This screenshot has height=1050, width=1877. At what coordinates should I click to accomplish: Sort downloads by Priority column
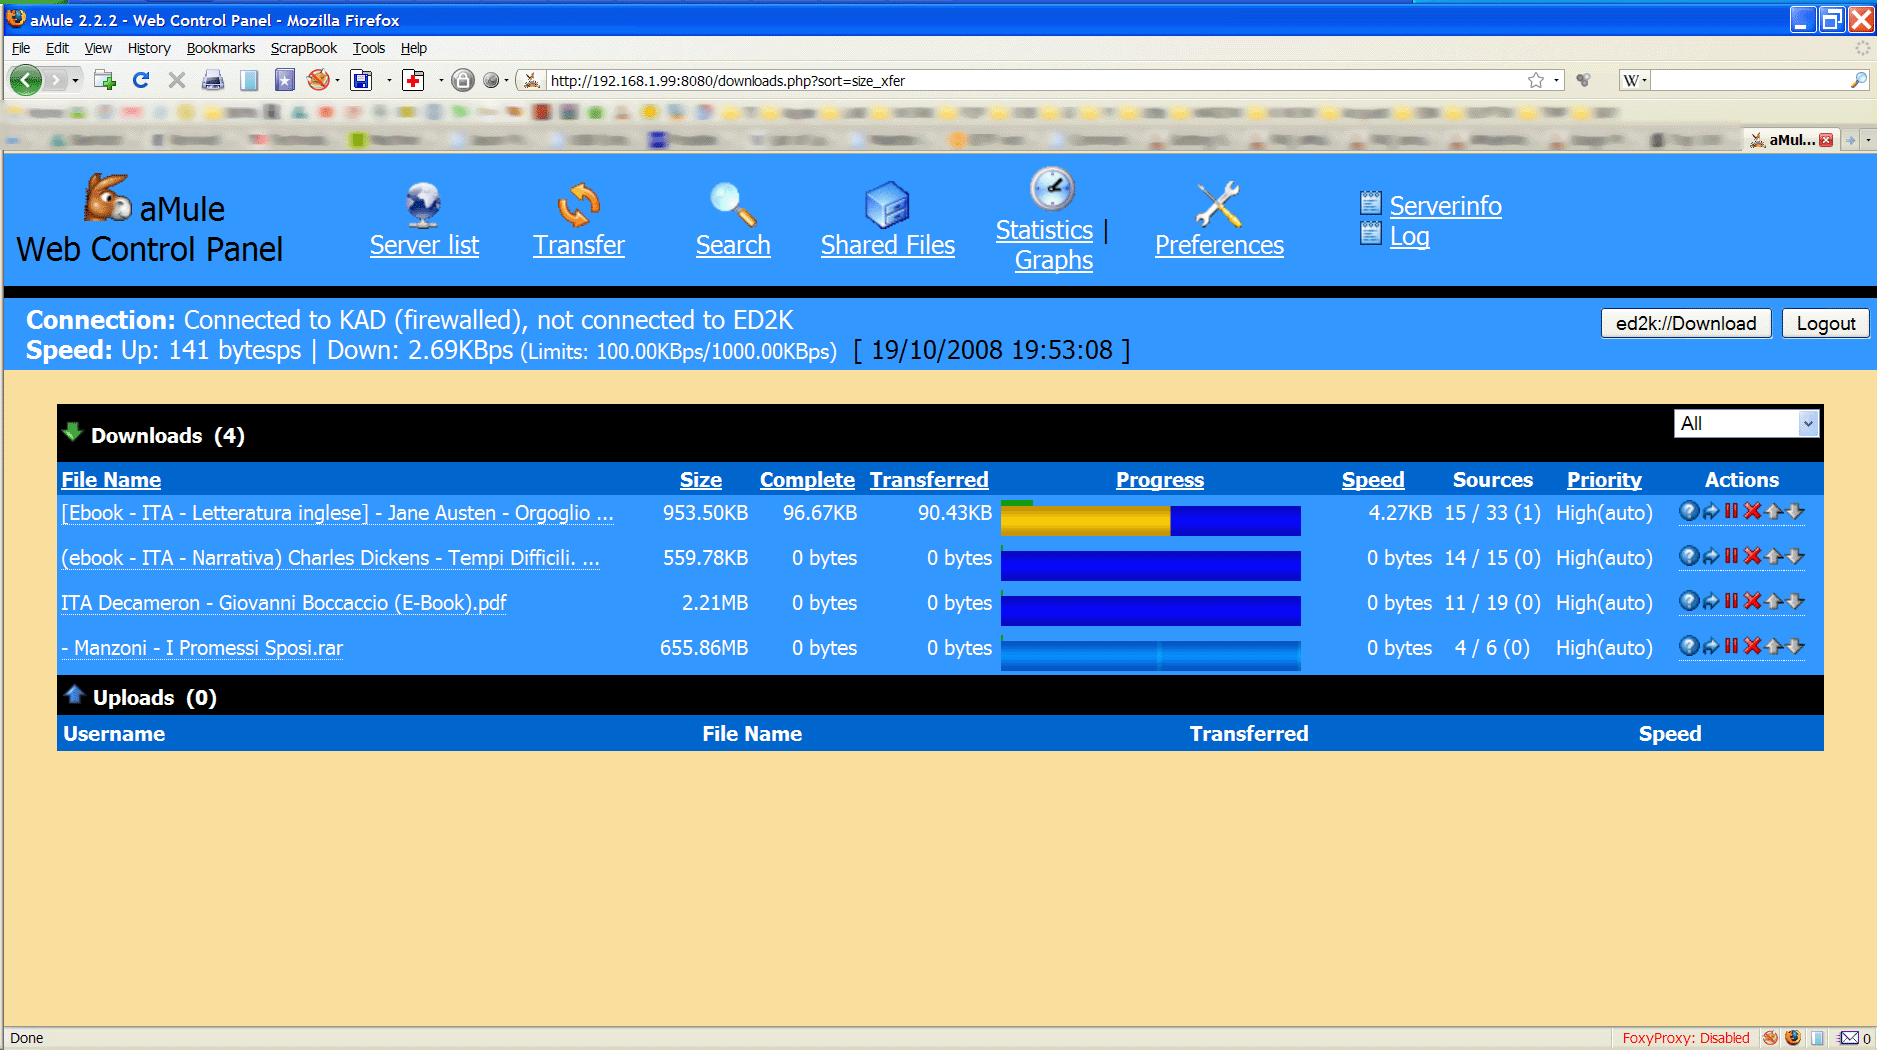point(1604,480)
